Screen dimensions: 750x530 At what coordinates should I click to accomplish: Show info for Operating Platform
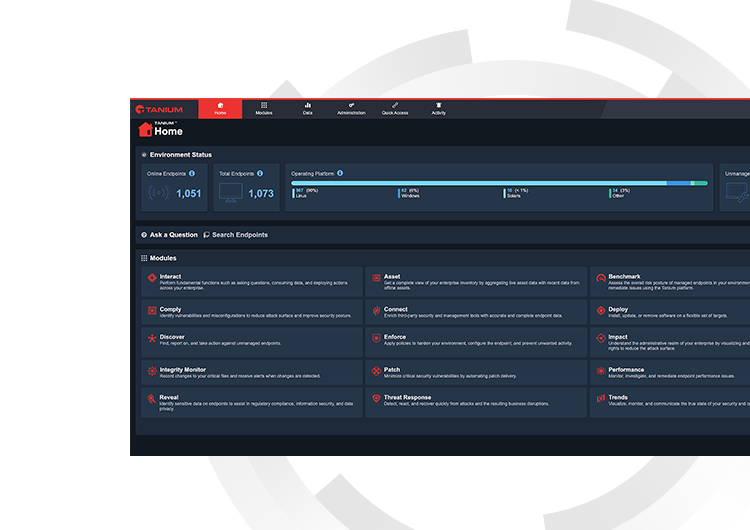click(x=340, y=173)
